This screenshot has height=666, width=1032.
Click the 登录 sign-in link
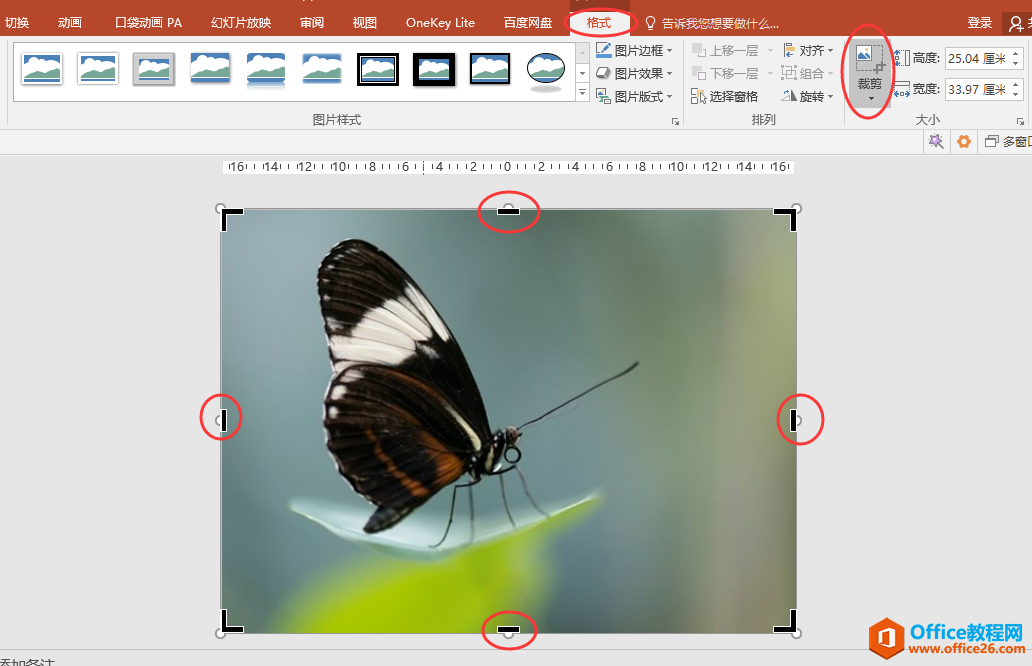click(980, 22)
